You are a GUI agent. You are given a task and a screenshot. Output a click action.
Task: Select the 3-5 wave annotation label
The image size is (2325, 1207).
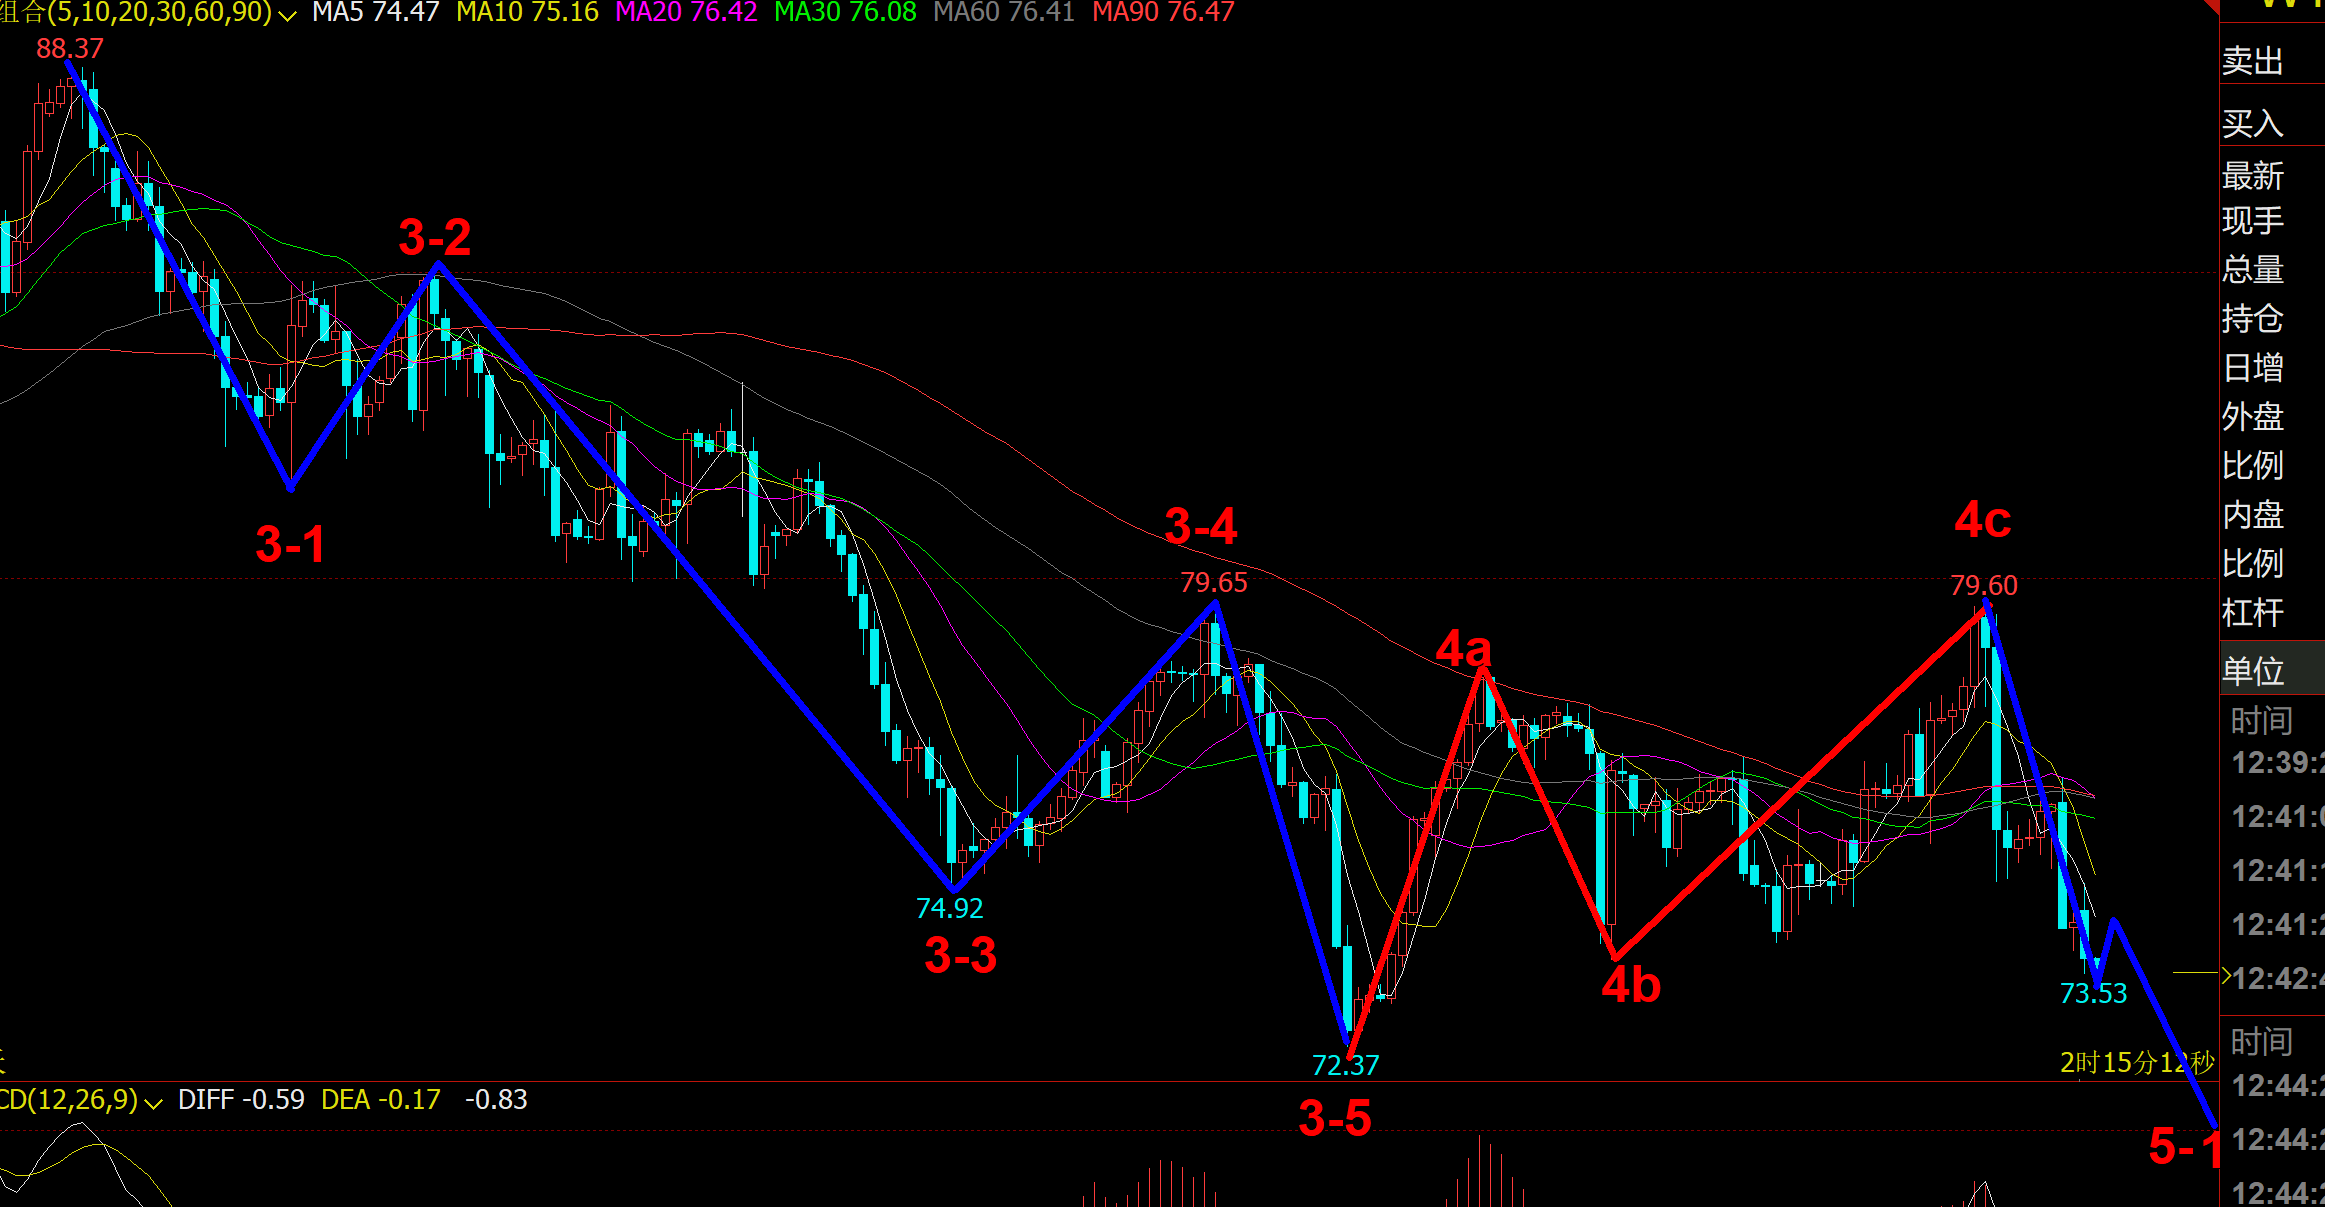pyautogui.click(x=1334, y=1118)
